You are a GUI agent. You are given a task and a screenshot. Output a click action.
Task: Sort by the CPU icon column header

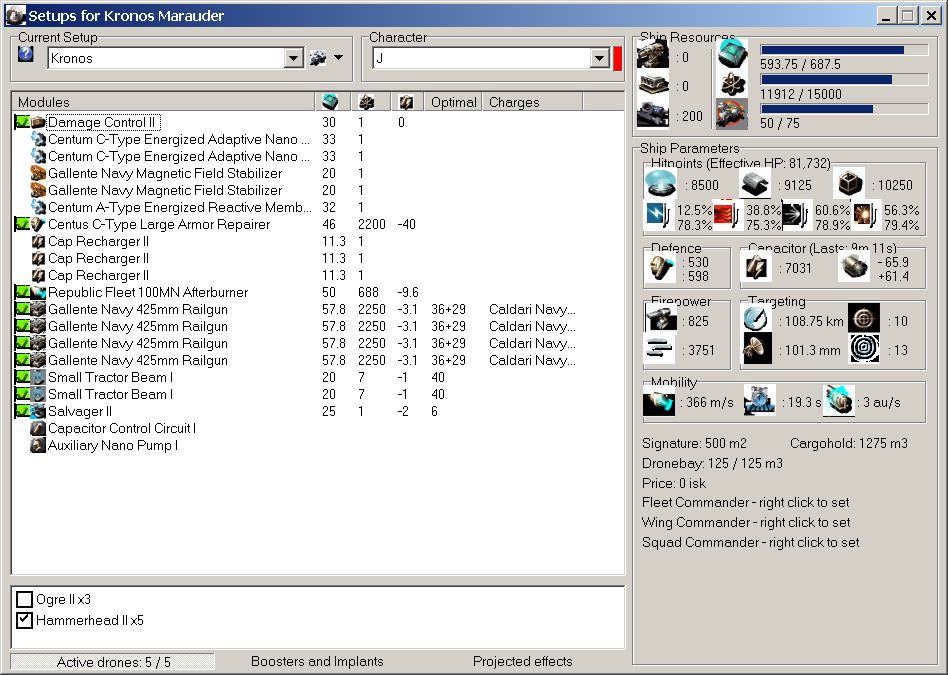coord(333,102)
